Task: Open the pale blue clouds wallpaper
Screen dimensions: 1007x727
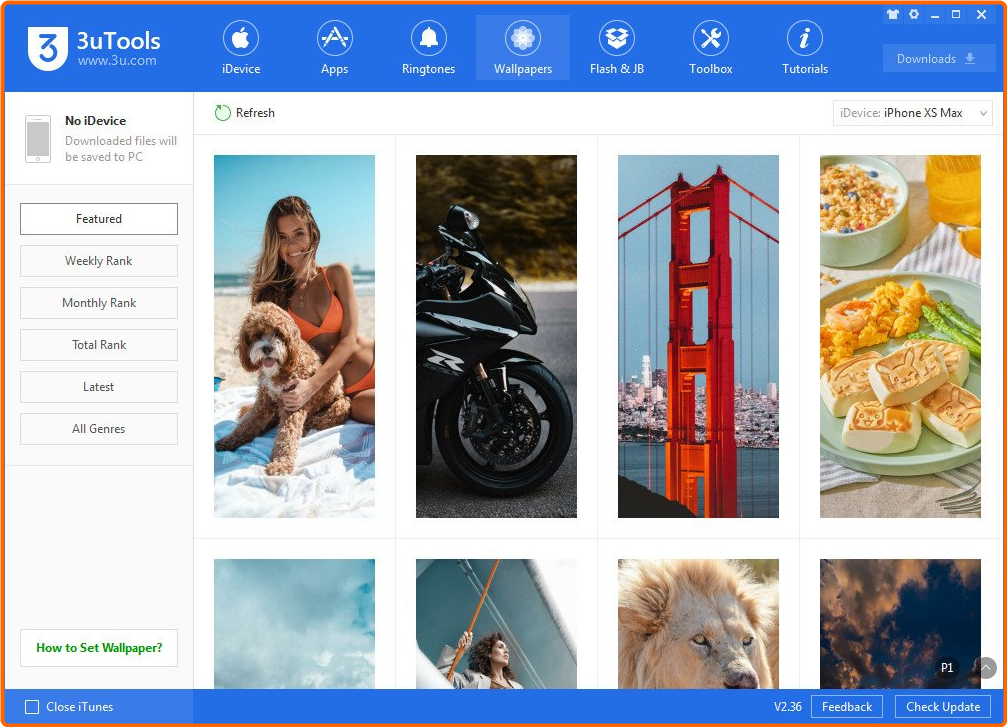Action: coord(294,624)
